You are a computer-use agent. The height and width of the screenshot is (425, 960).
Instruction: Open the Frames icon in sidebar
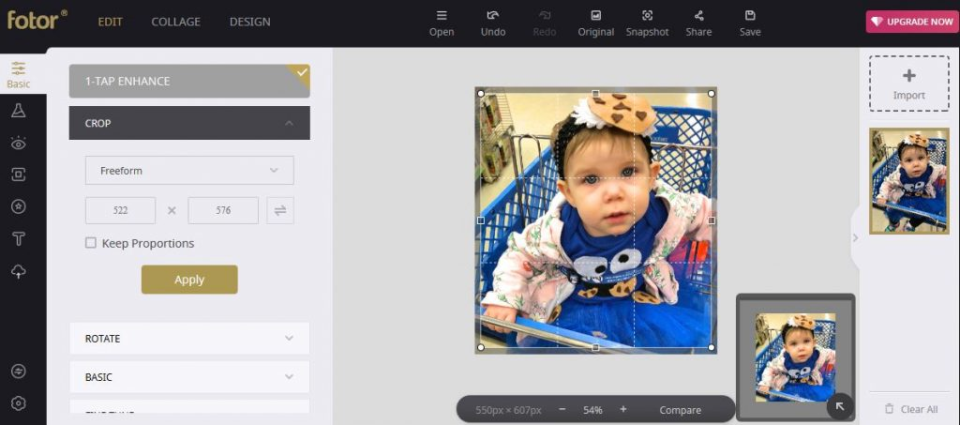[18, 175]
